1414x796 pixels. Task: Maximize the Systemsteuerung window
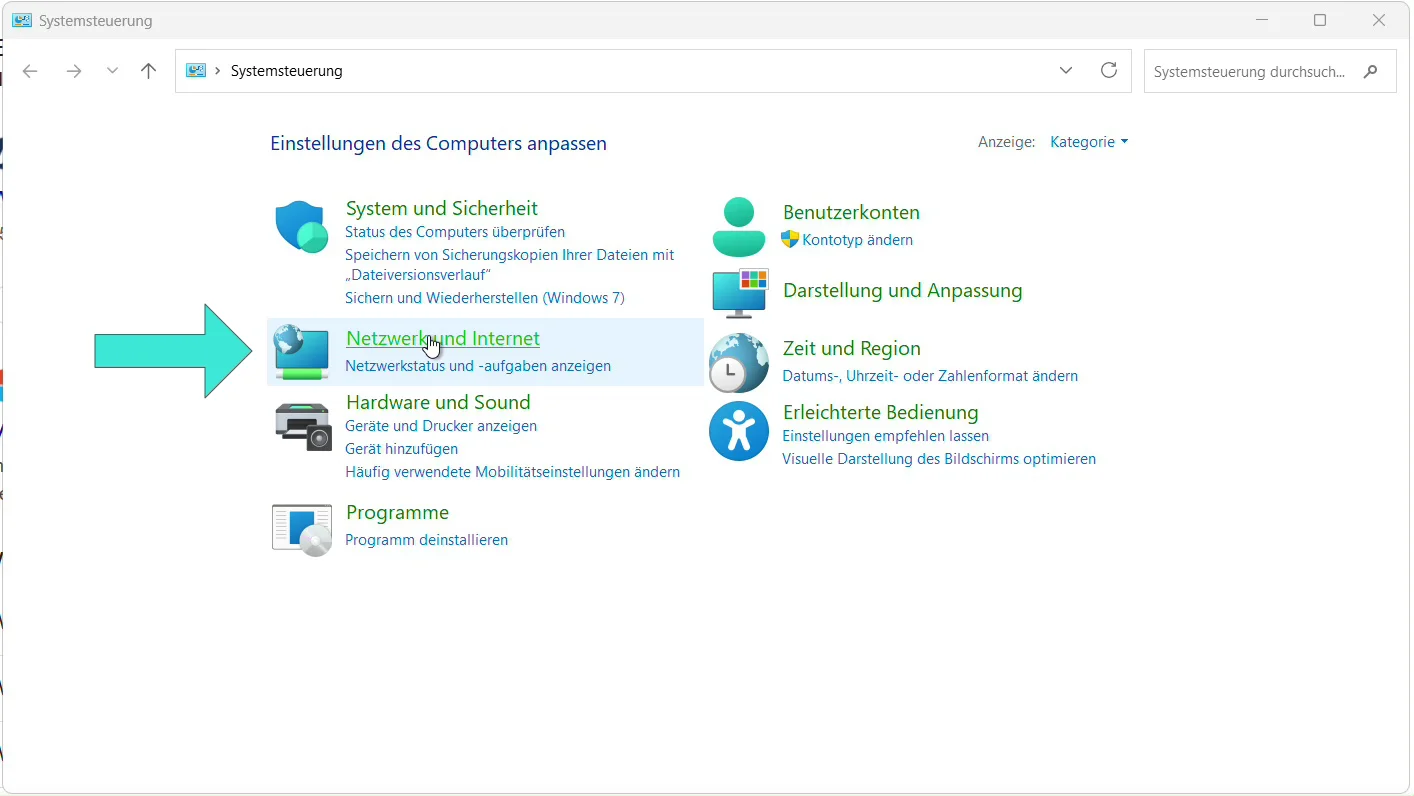(1320, 20)
